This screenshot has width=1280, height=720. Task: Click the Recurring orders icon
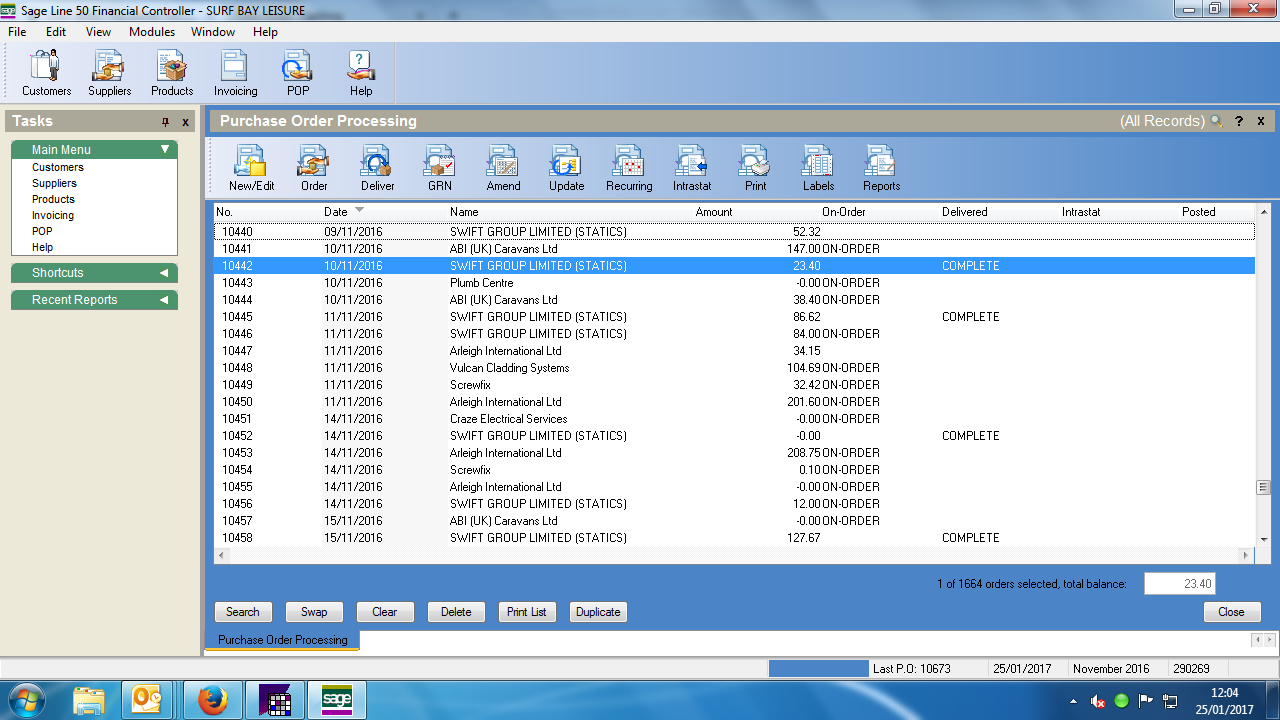629,167
